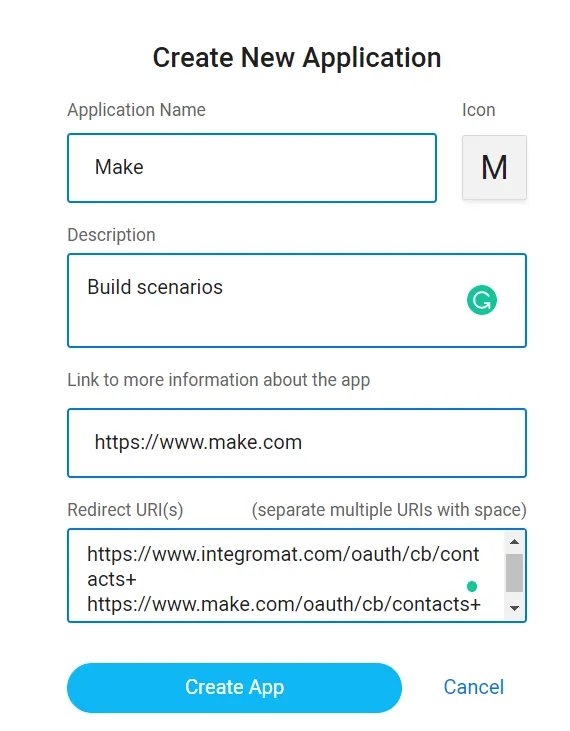Dismiss the dialog via Cancel link
The height and width of the screenshot is (731, 570).
[474, 687]
